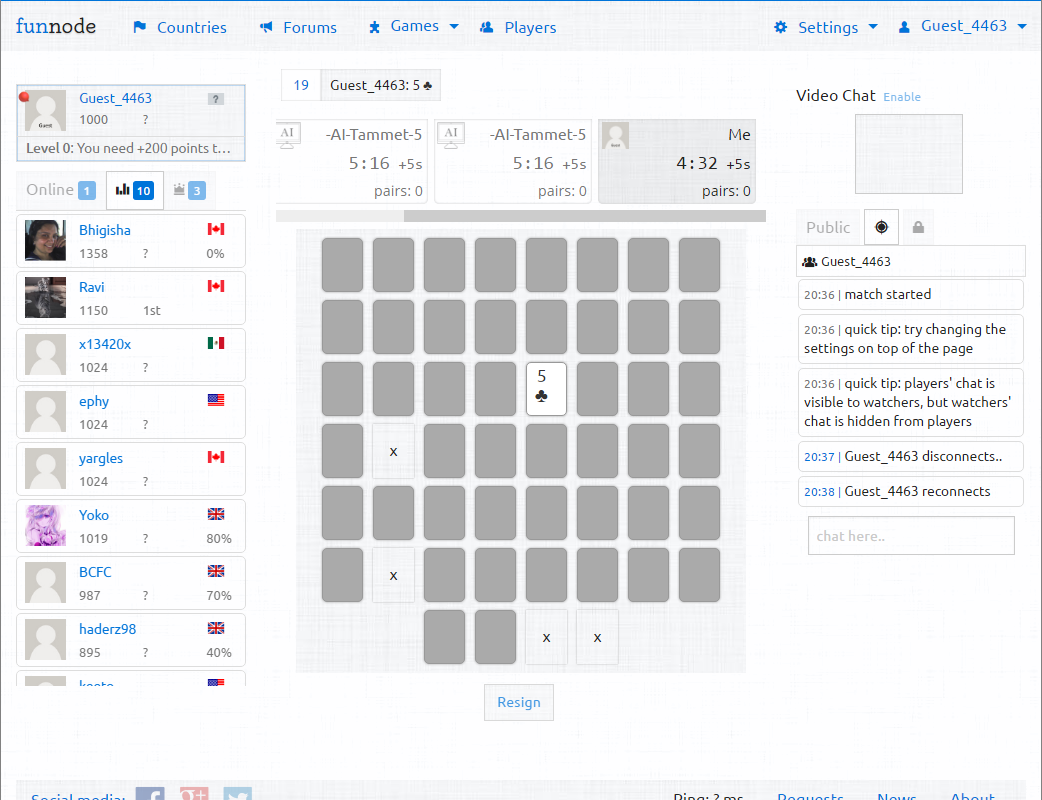Open haderz98's profile
This screenshot has width=1042, height=800.
click(108, 629)
